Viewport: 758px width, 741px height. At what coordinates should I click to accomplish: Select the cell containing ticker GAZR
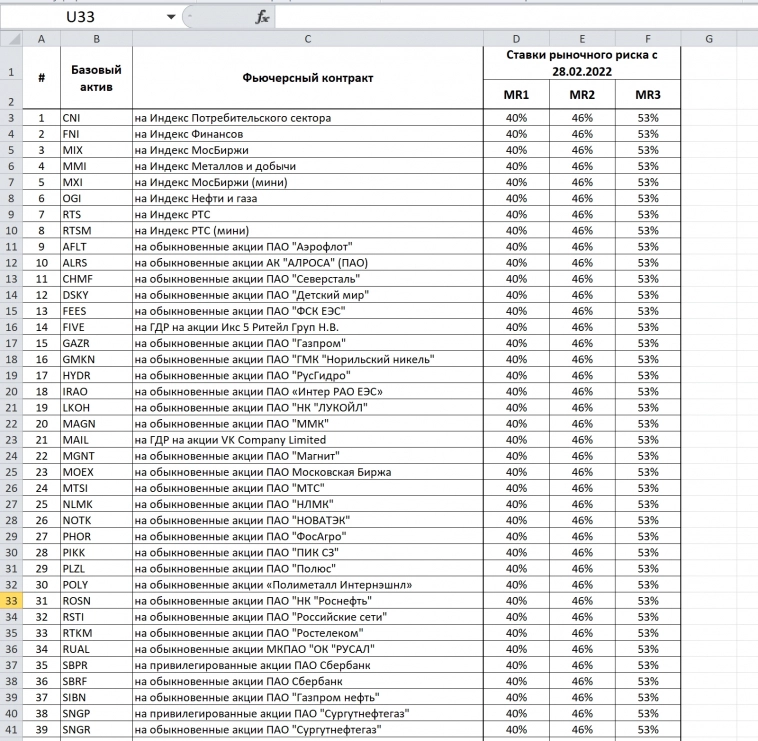[x=96, y=343]
